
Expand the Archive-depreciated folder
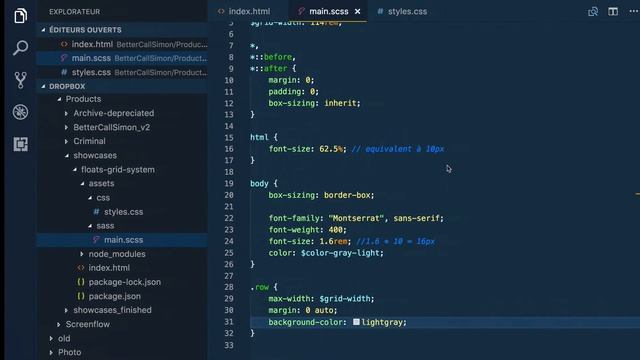point(67,113)
